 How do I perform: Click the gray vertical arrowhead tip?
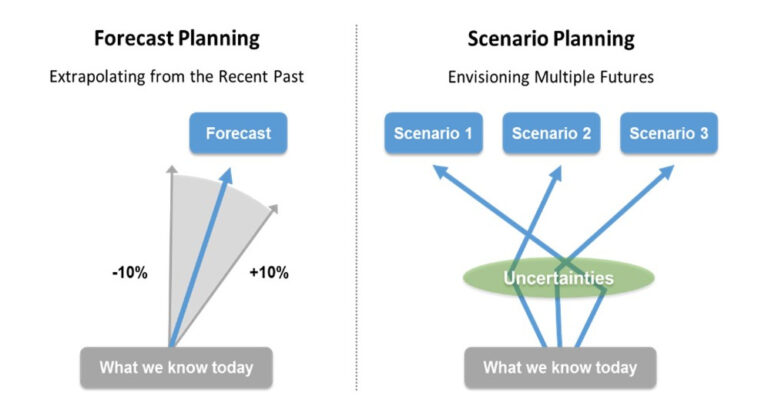click(172, 169)
